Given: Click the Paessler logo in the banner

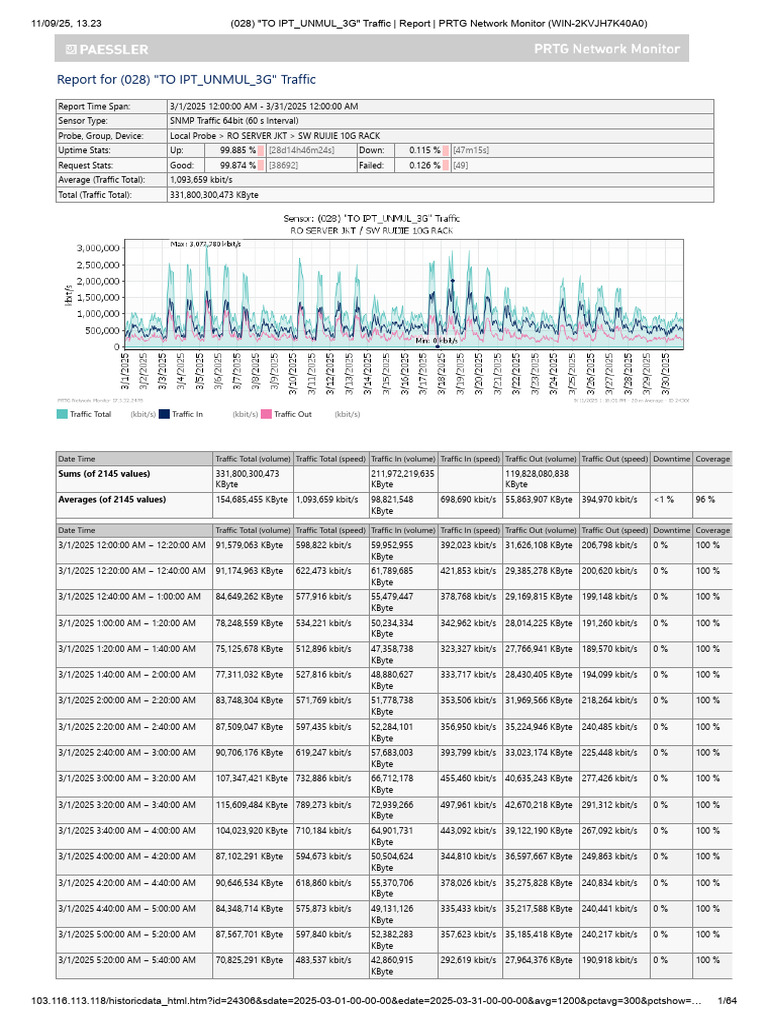Looking at the screenshot, I should [107, 49].
